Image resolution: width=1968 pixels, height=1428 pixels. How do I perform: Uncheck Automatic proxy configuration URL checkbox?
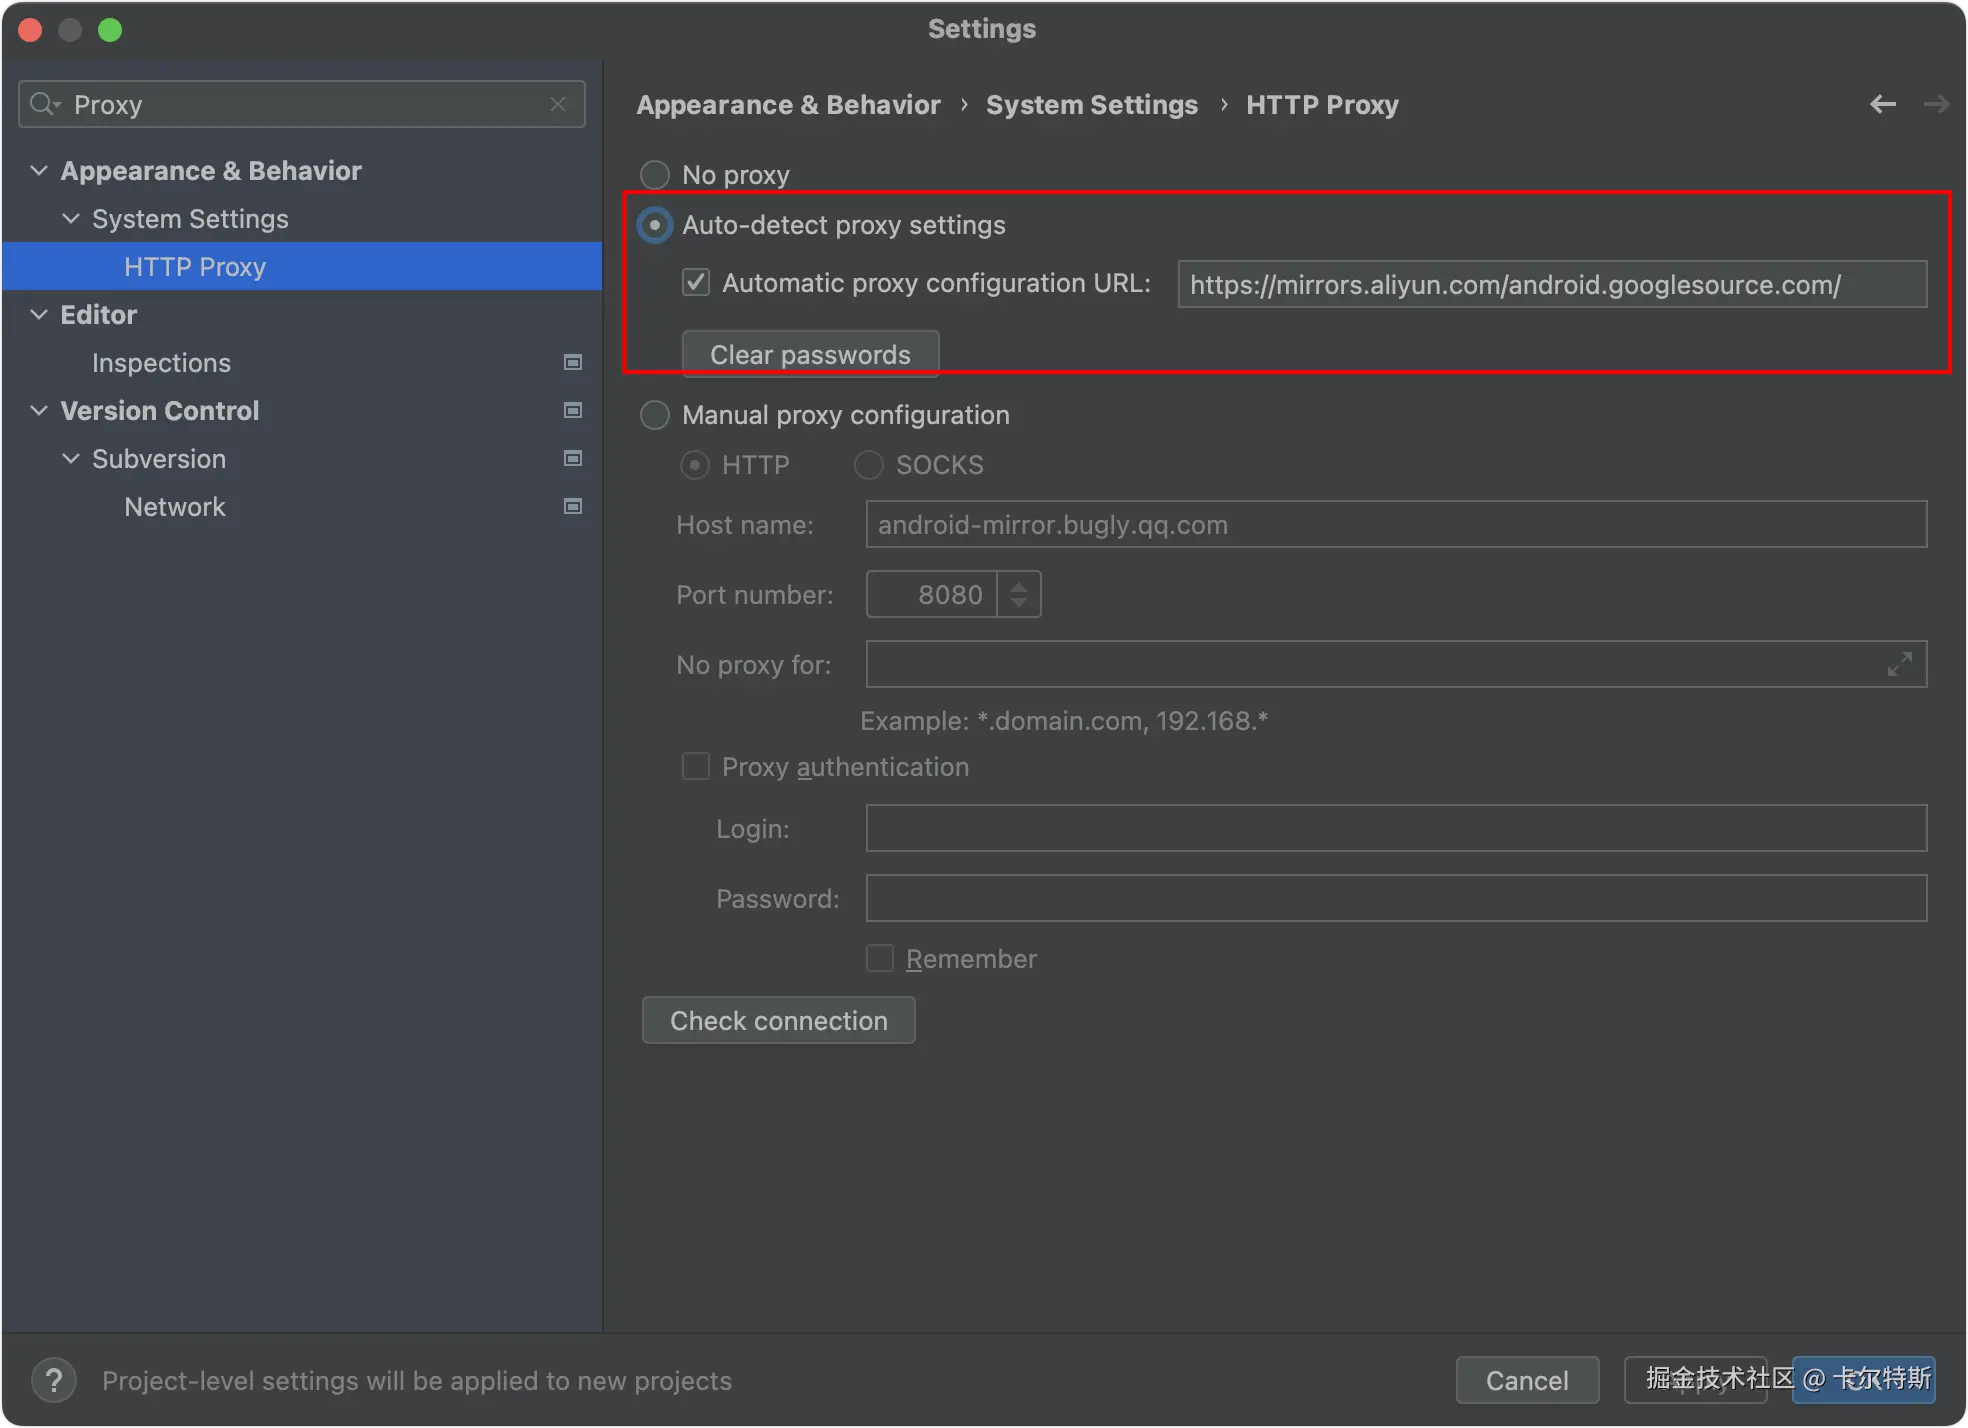pos(696,283)
